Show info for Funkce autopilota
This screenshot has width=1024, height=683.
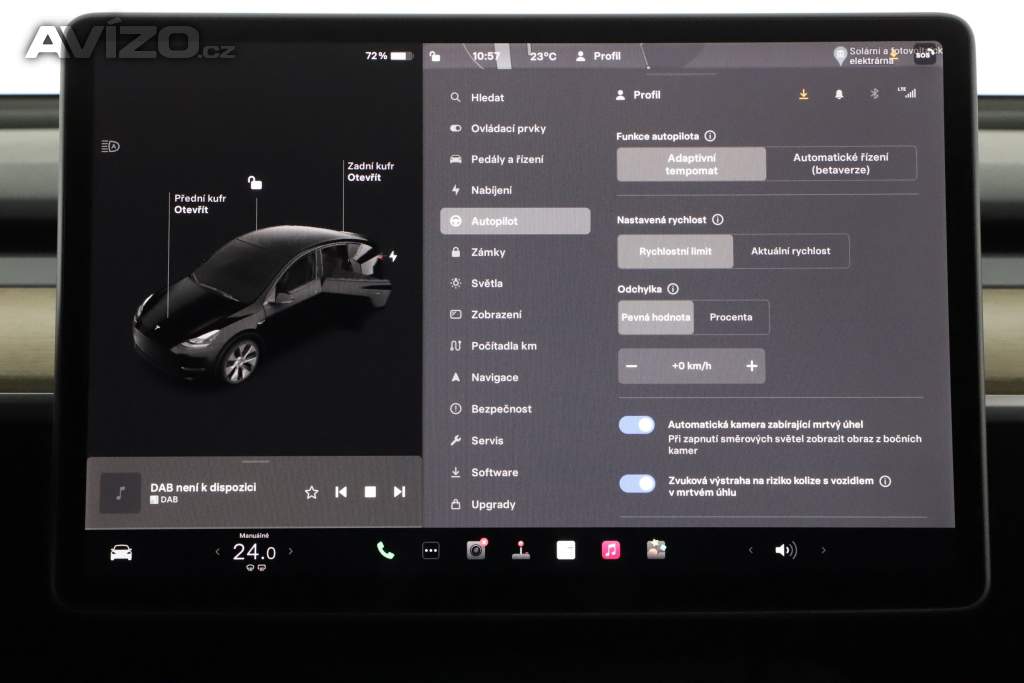[x=710, y=136]
